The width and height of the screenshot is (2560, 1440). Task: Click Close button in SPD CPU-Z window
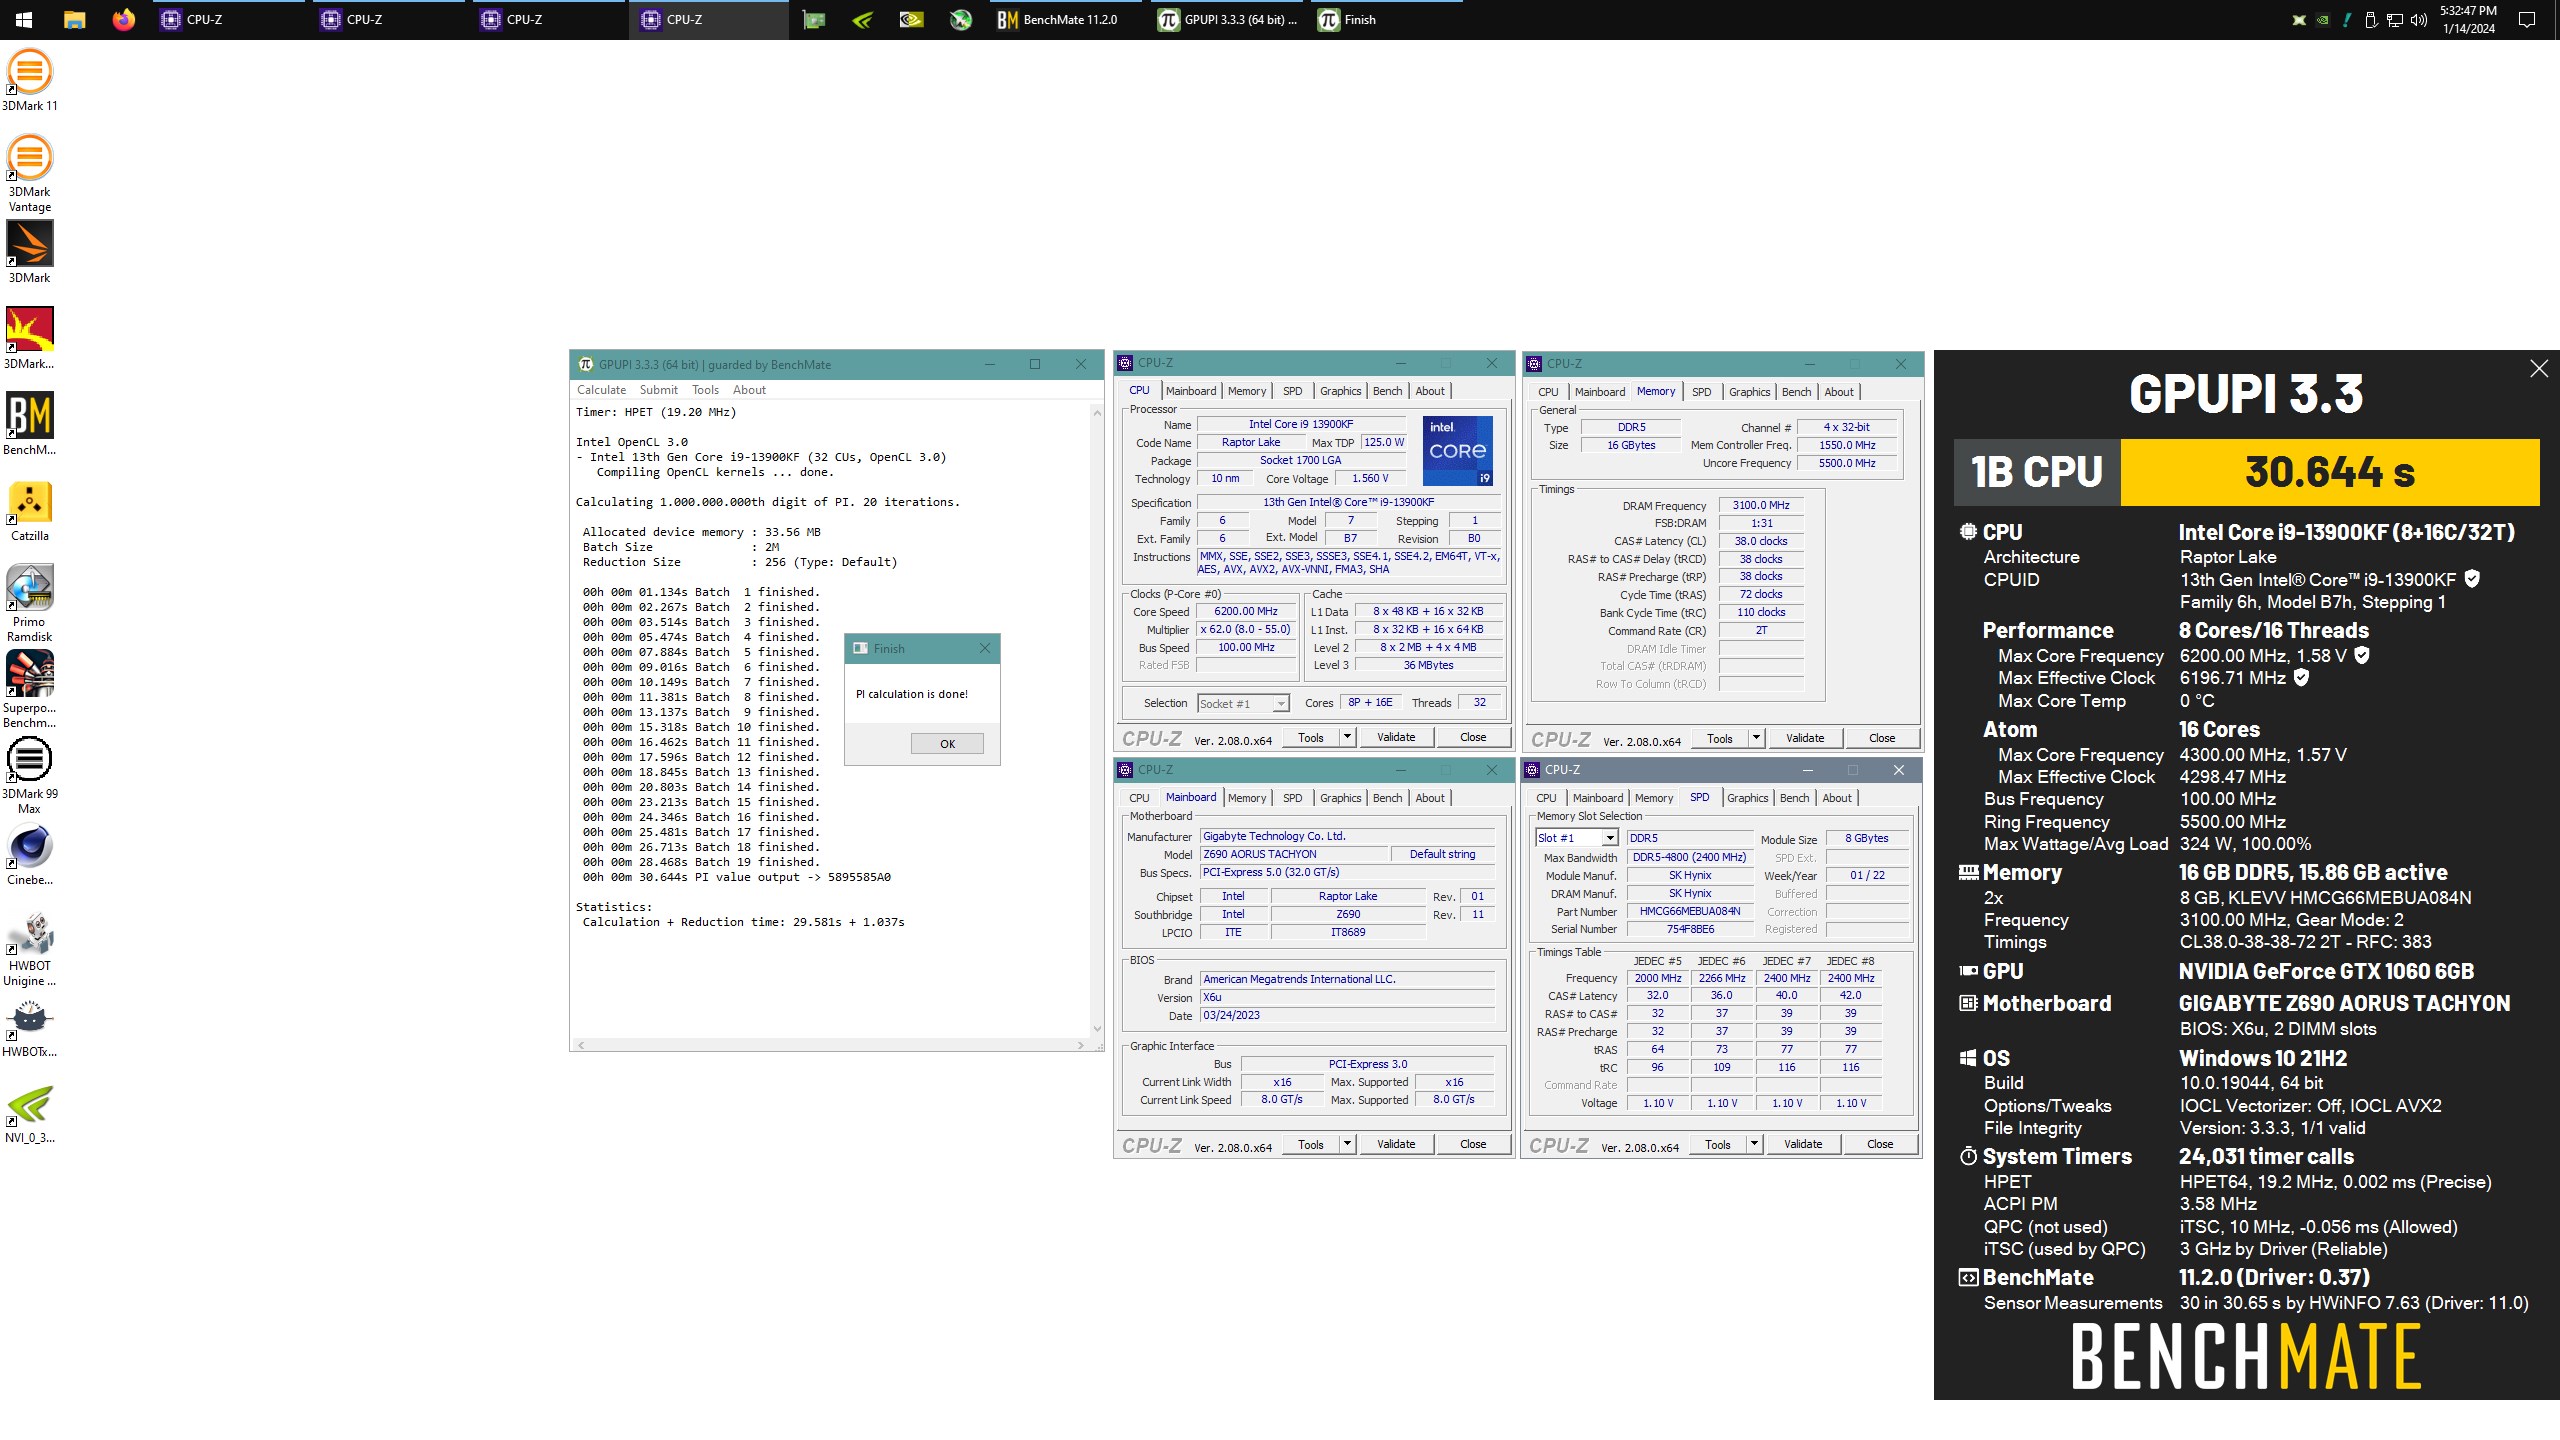tap(1880, 1144)
